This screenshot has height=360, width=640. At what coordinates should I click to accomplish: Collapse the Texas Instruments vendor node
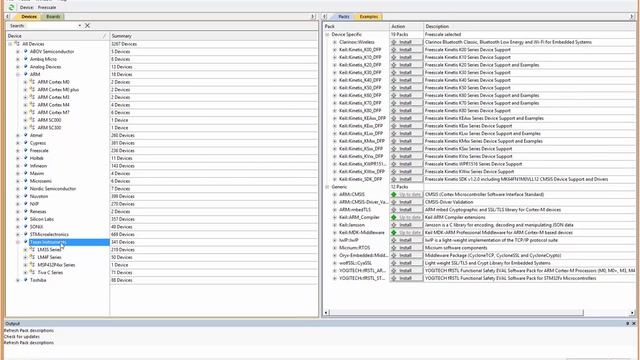point(18,242)
